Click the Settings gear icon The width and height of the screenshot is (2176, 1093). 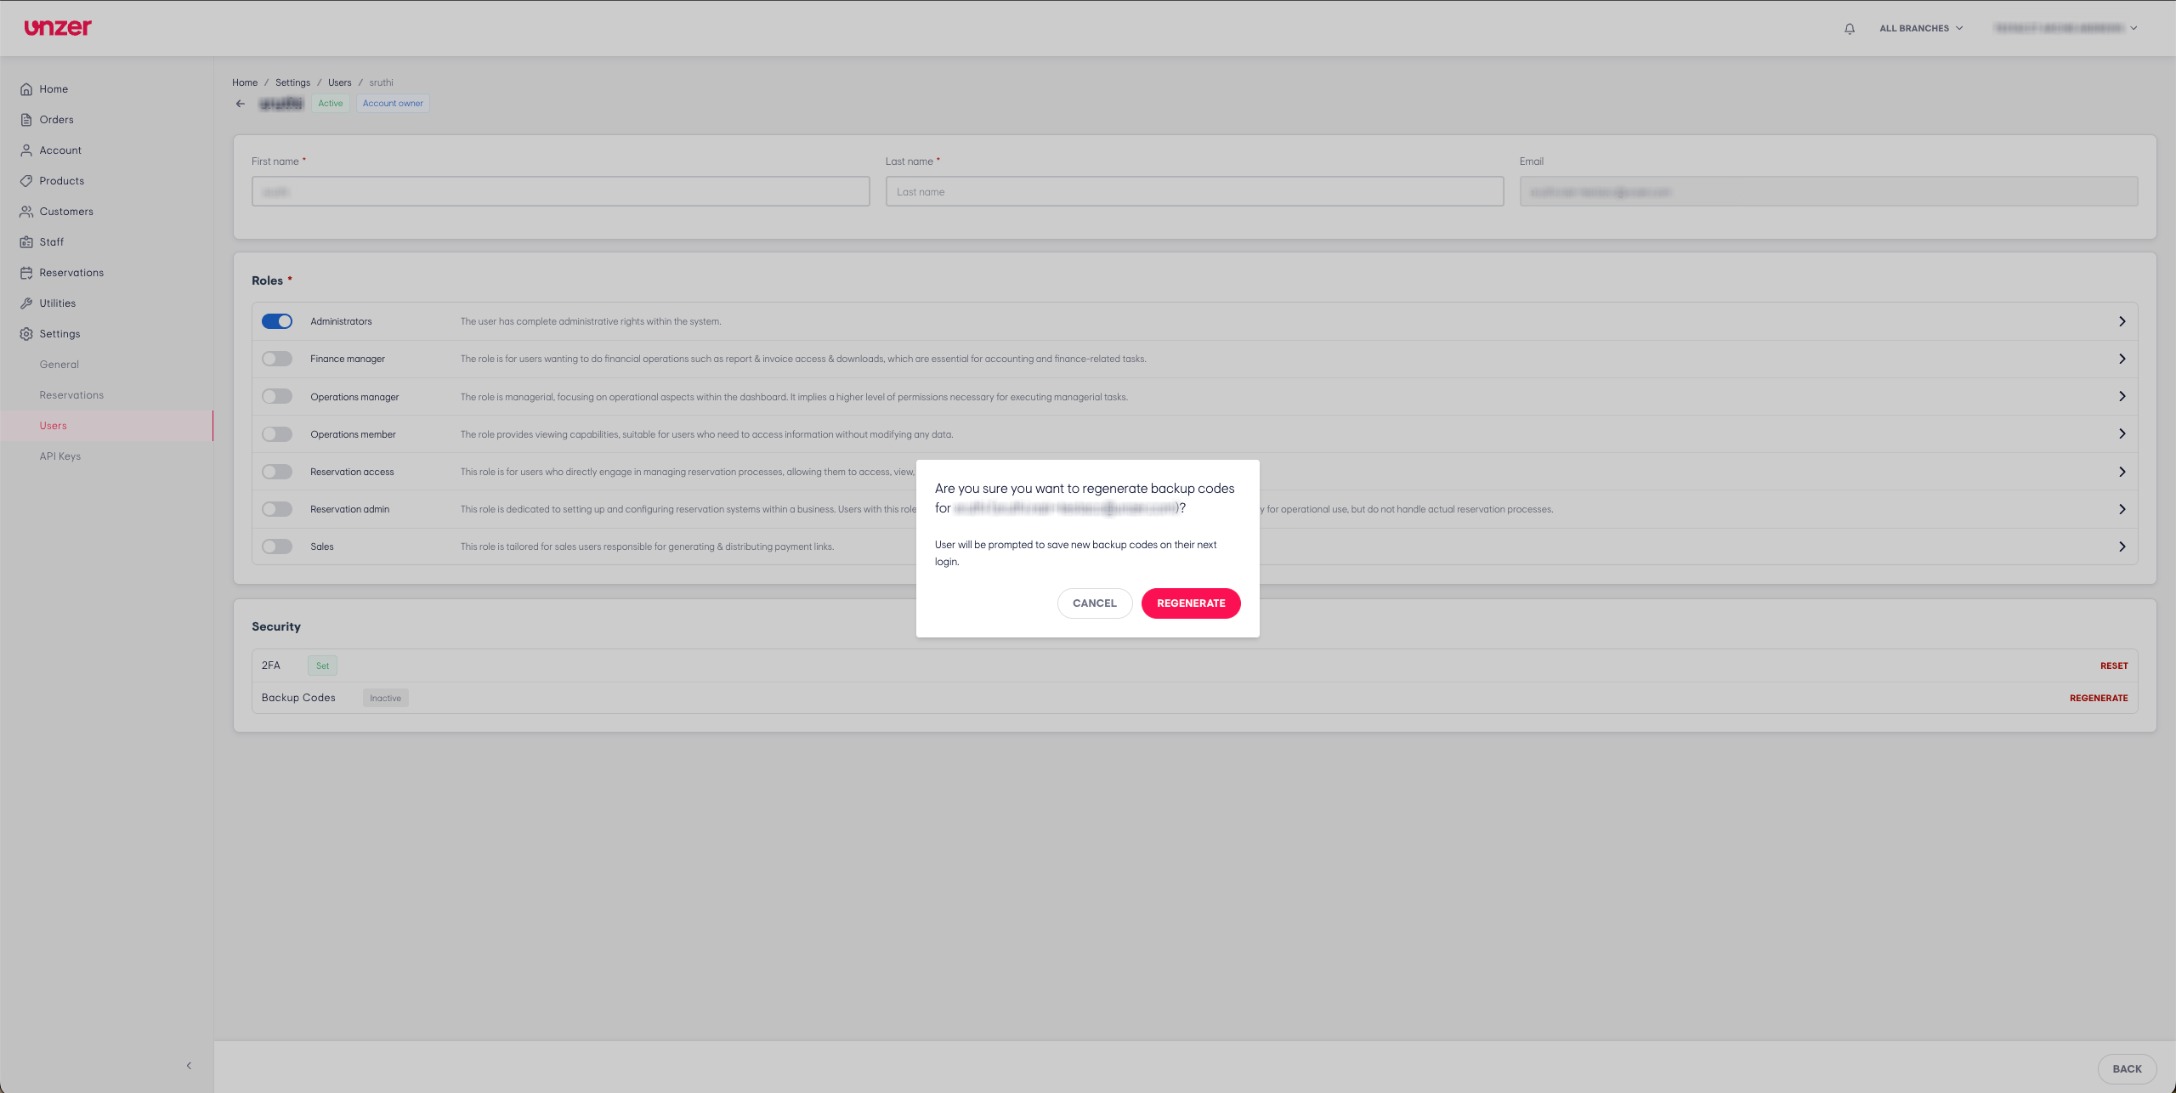26,334
